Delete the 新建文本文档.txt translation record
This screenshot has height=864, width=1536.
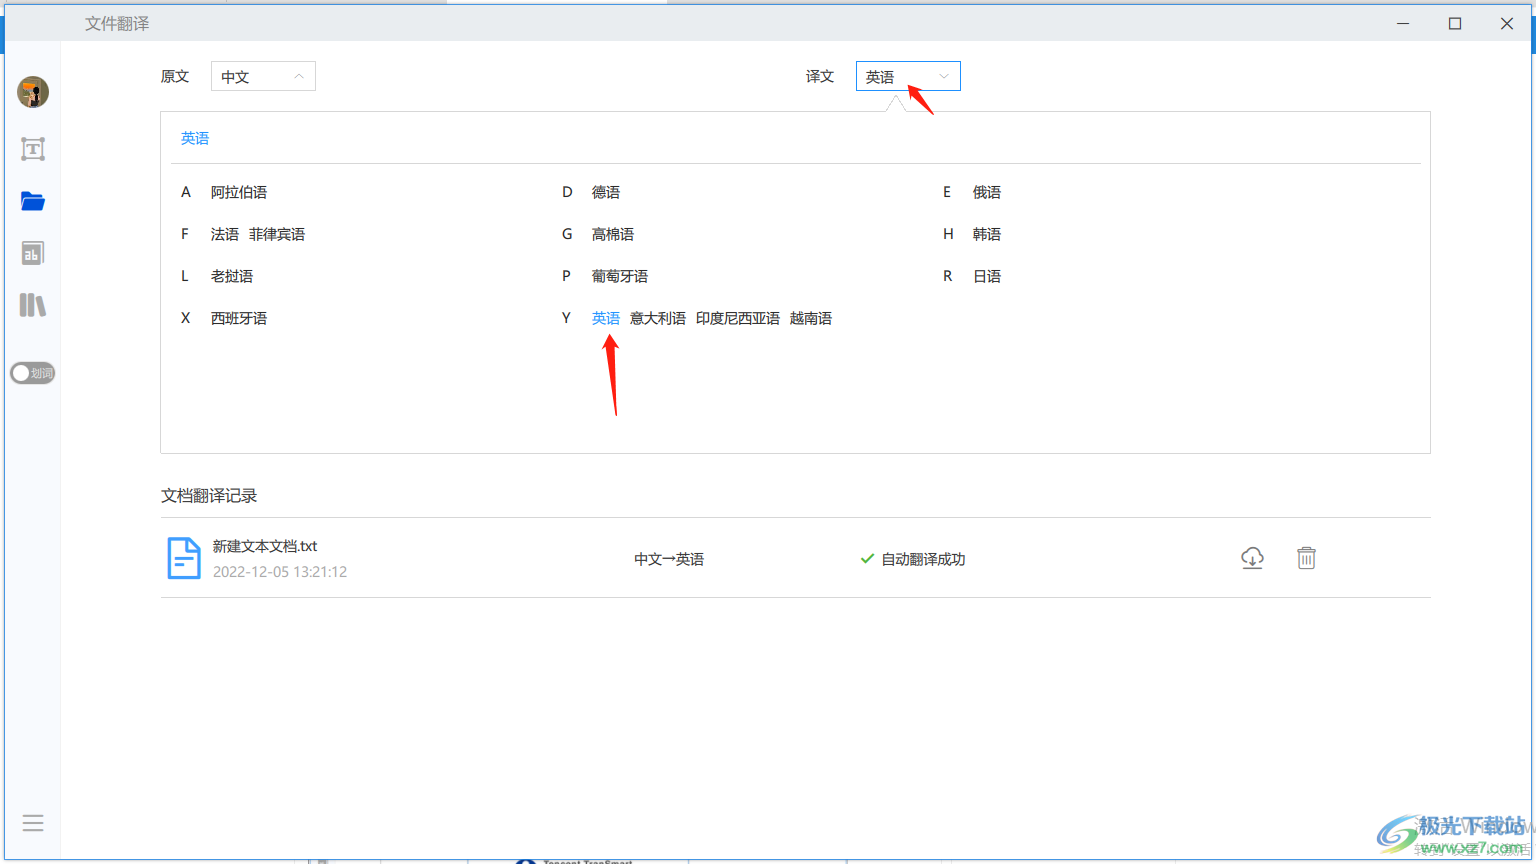pyautogui.click(x=1306, y=558)
